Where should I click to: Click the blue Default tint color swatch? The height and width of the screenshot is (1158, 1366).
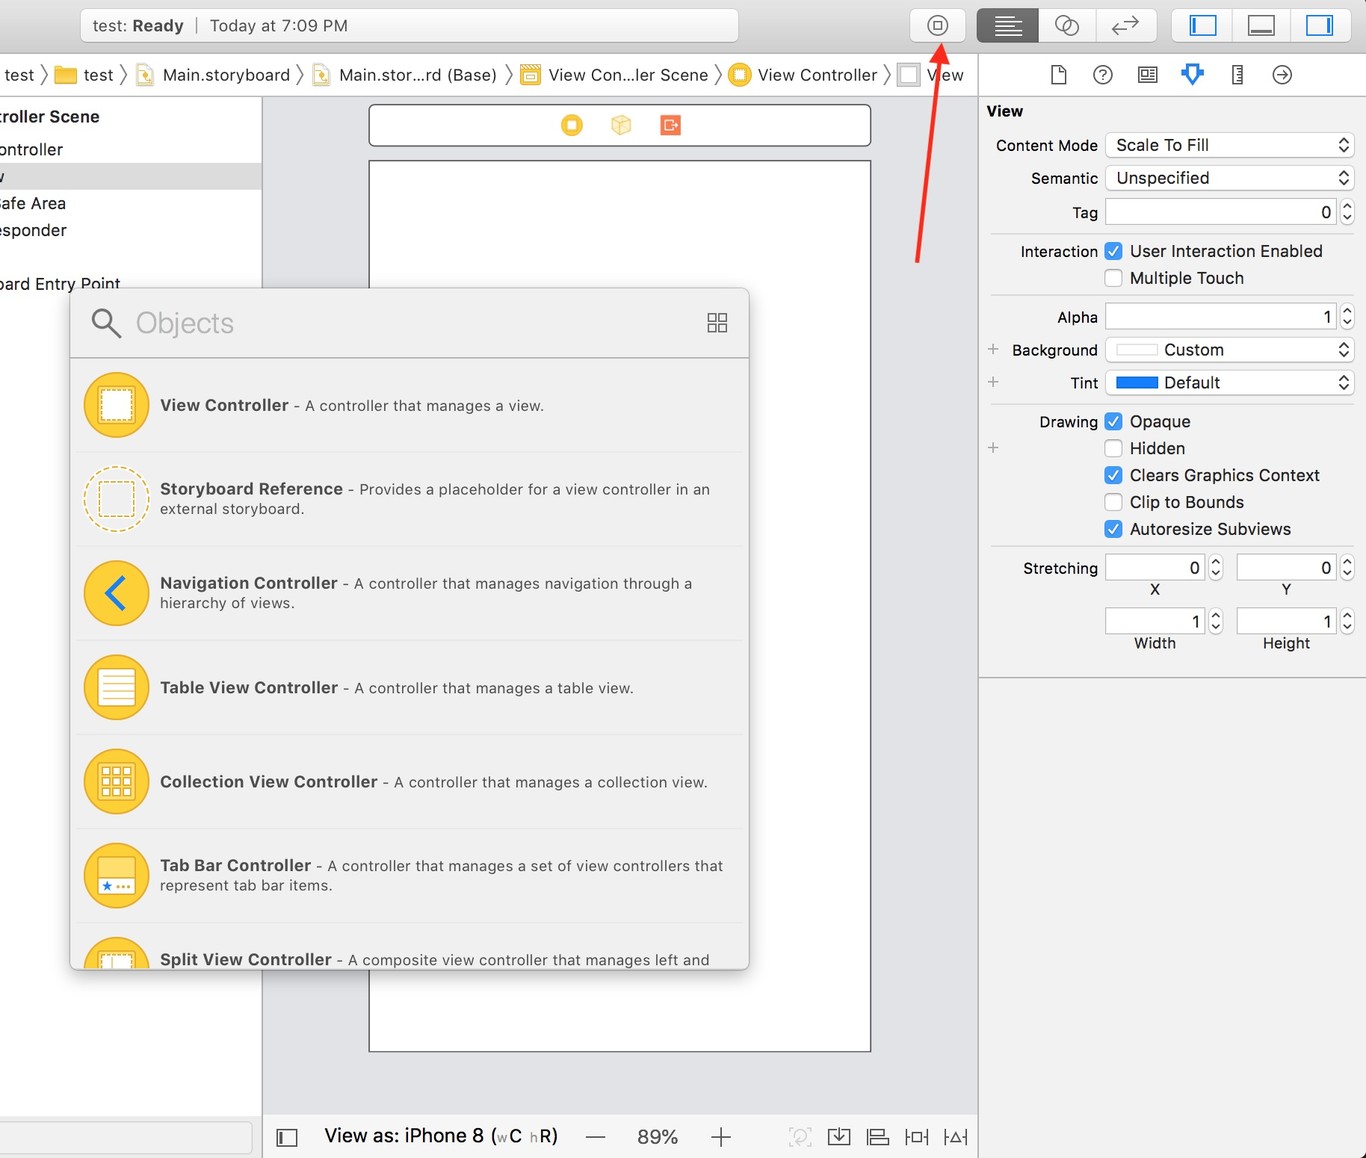[1138, 382]
